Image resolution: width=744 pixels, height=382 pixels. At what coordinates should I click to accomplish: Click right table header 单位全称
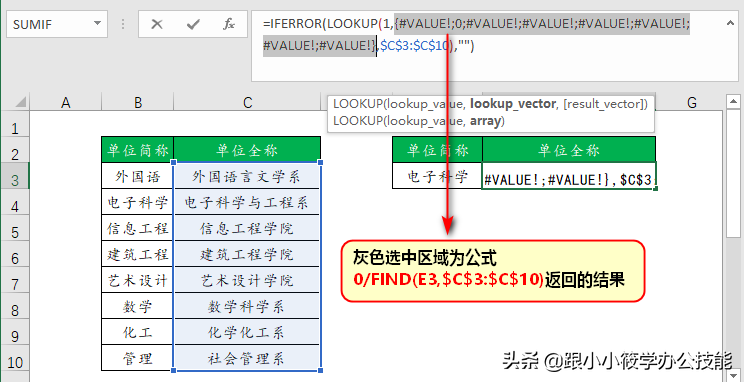click(x=569, y=150)
